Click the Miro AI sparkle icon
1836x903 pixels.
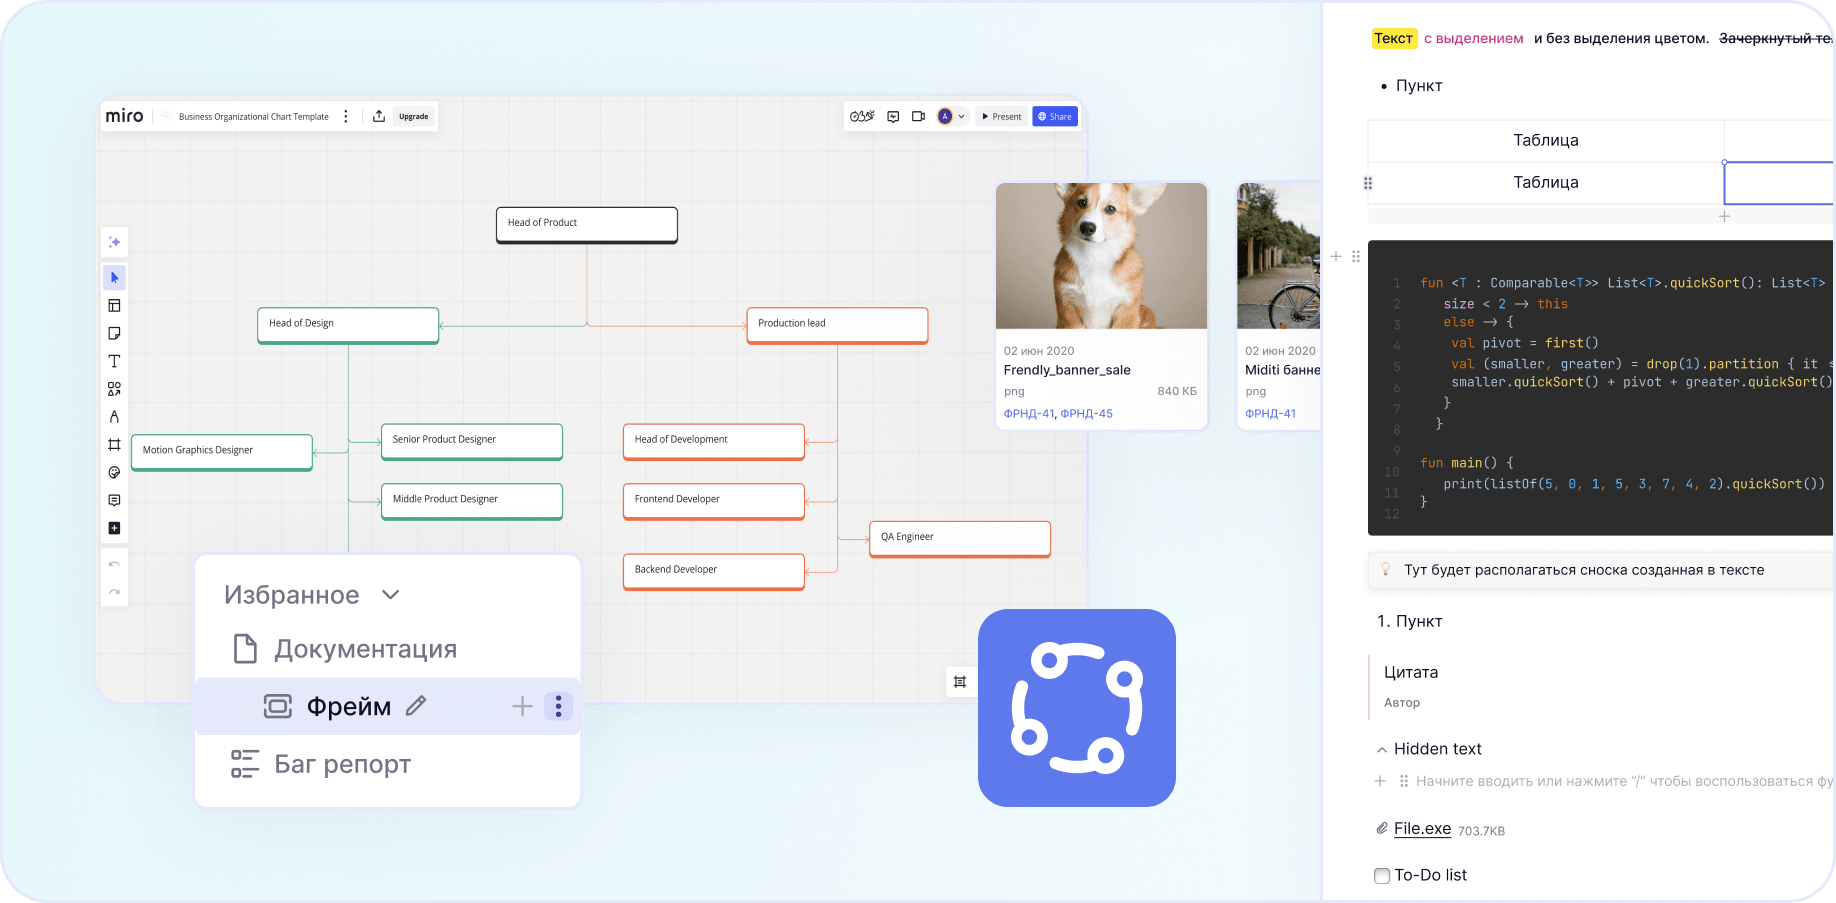pyautogui.click(x=114, y=242)
